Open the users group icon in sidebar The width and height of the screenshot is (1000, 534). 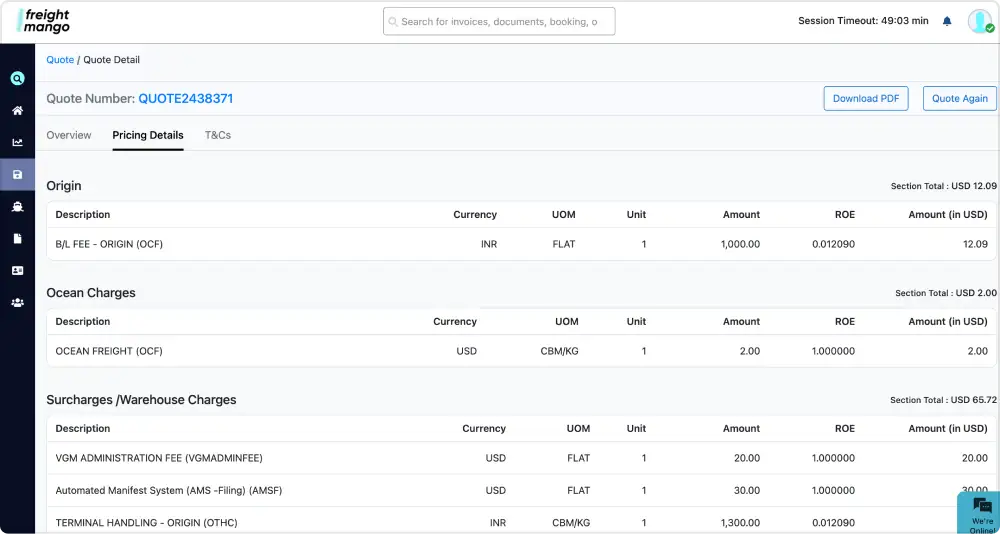click(x=17, y=302)
